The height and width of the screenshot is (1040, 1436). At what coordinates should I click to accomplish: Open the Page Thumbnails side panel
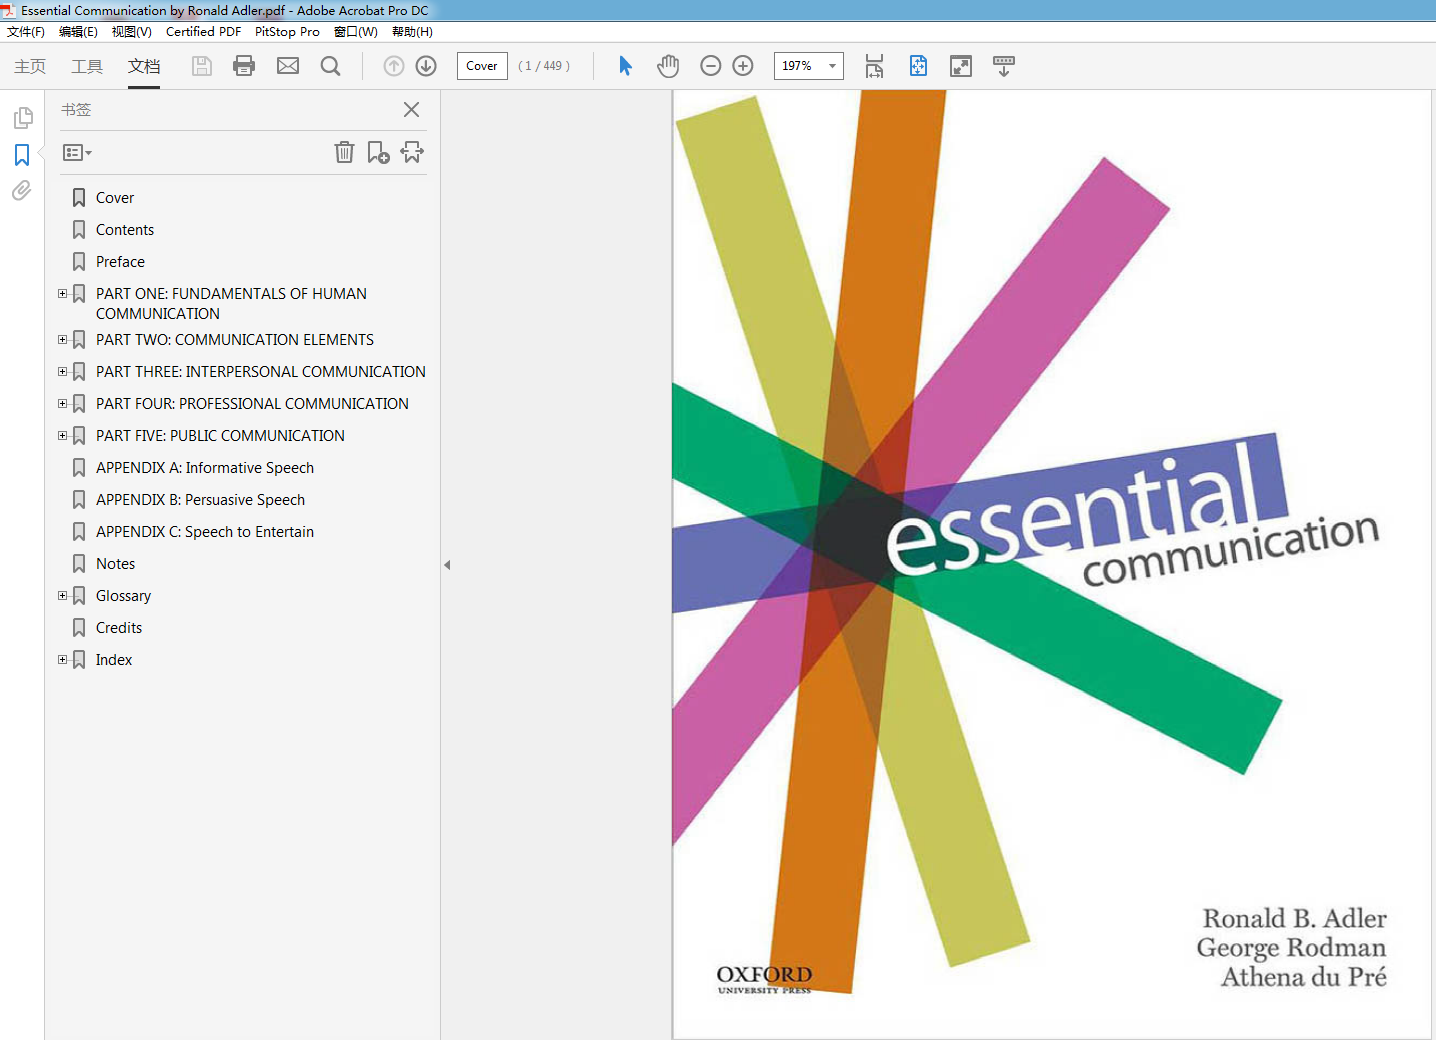(22, 118)
